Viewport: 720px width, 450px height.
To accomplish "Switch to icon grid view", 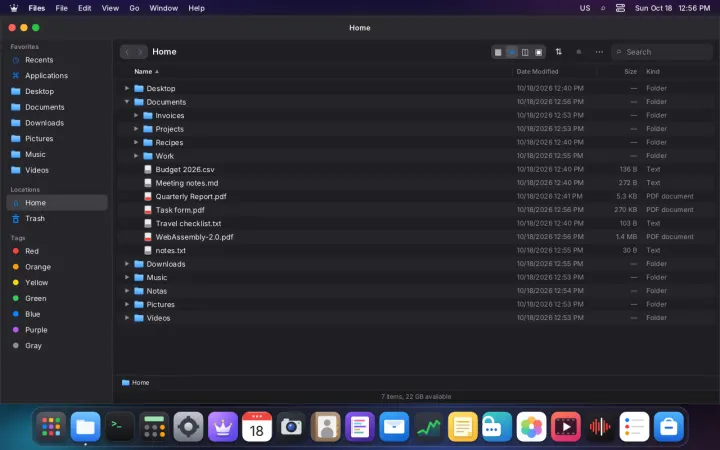I will [x=498, y=52].
